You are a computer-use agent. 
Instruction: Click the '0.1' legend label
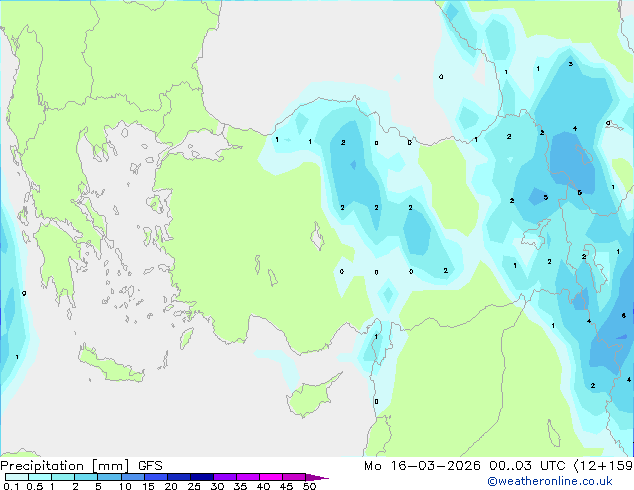click(11, 486)
